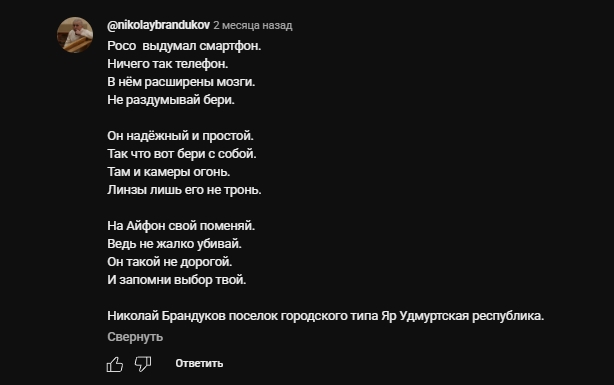Reply using the 'Ответить' button
Viewport: 614px width, 385px height.
[199, 363]
